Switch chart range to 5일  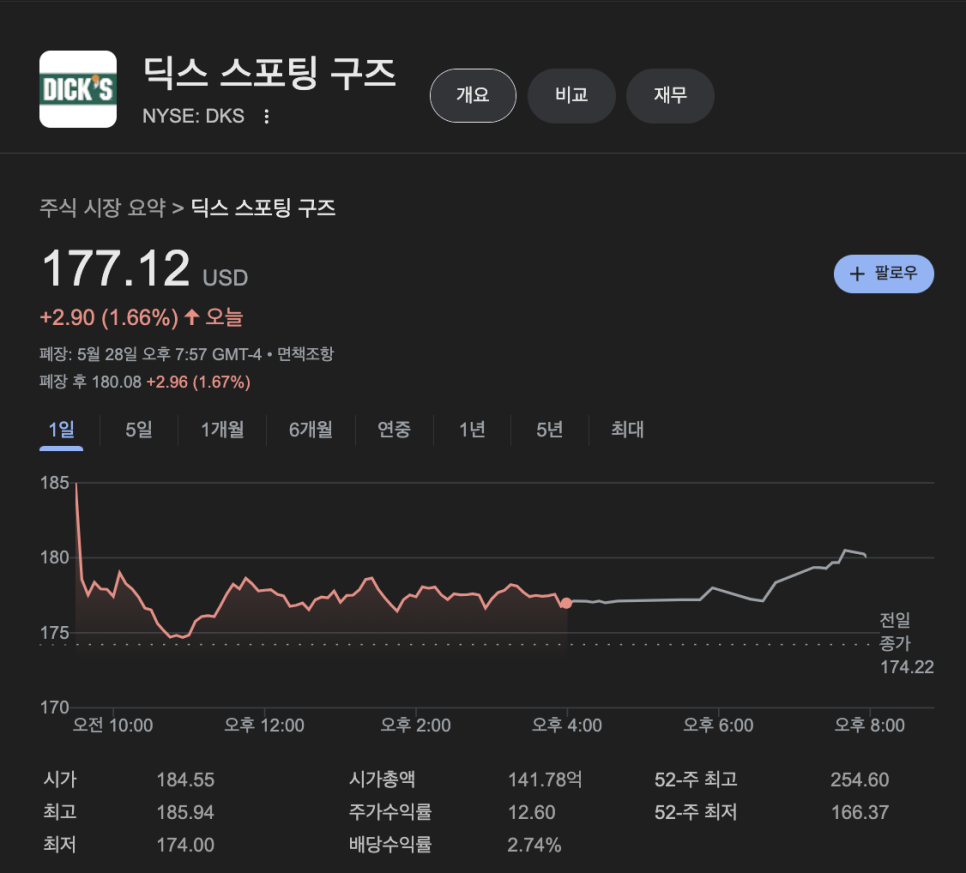[139, 429]
